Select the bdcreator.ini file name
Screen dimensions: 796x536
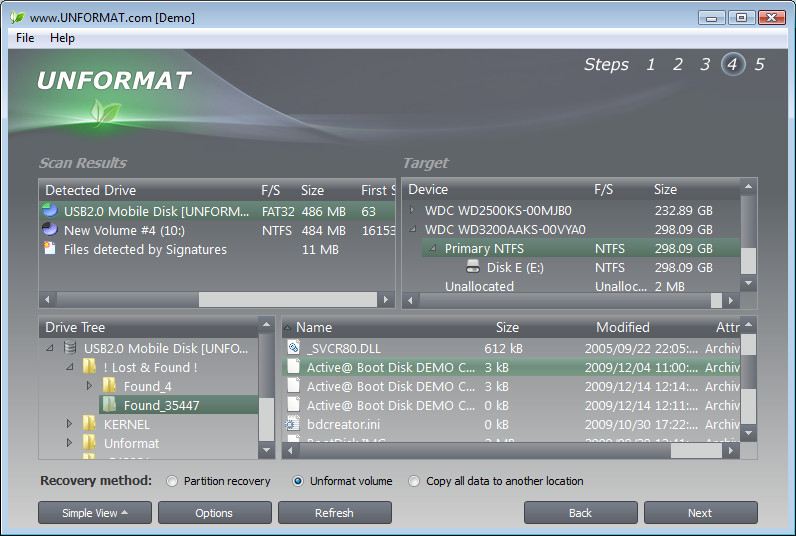(x=343, y=424)
